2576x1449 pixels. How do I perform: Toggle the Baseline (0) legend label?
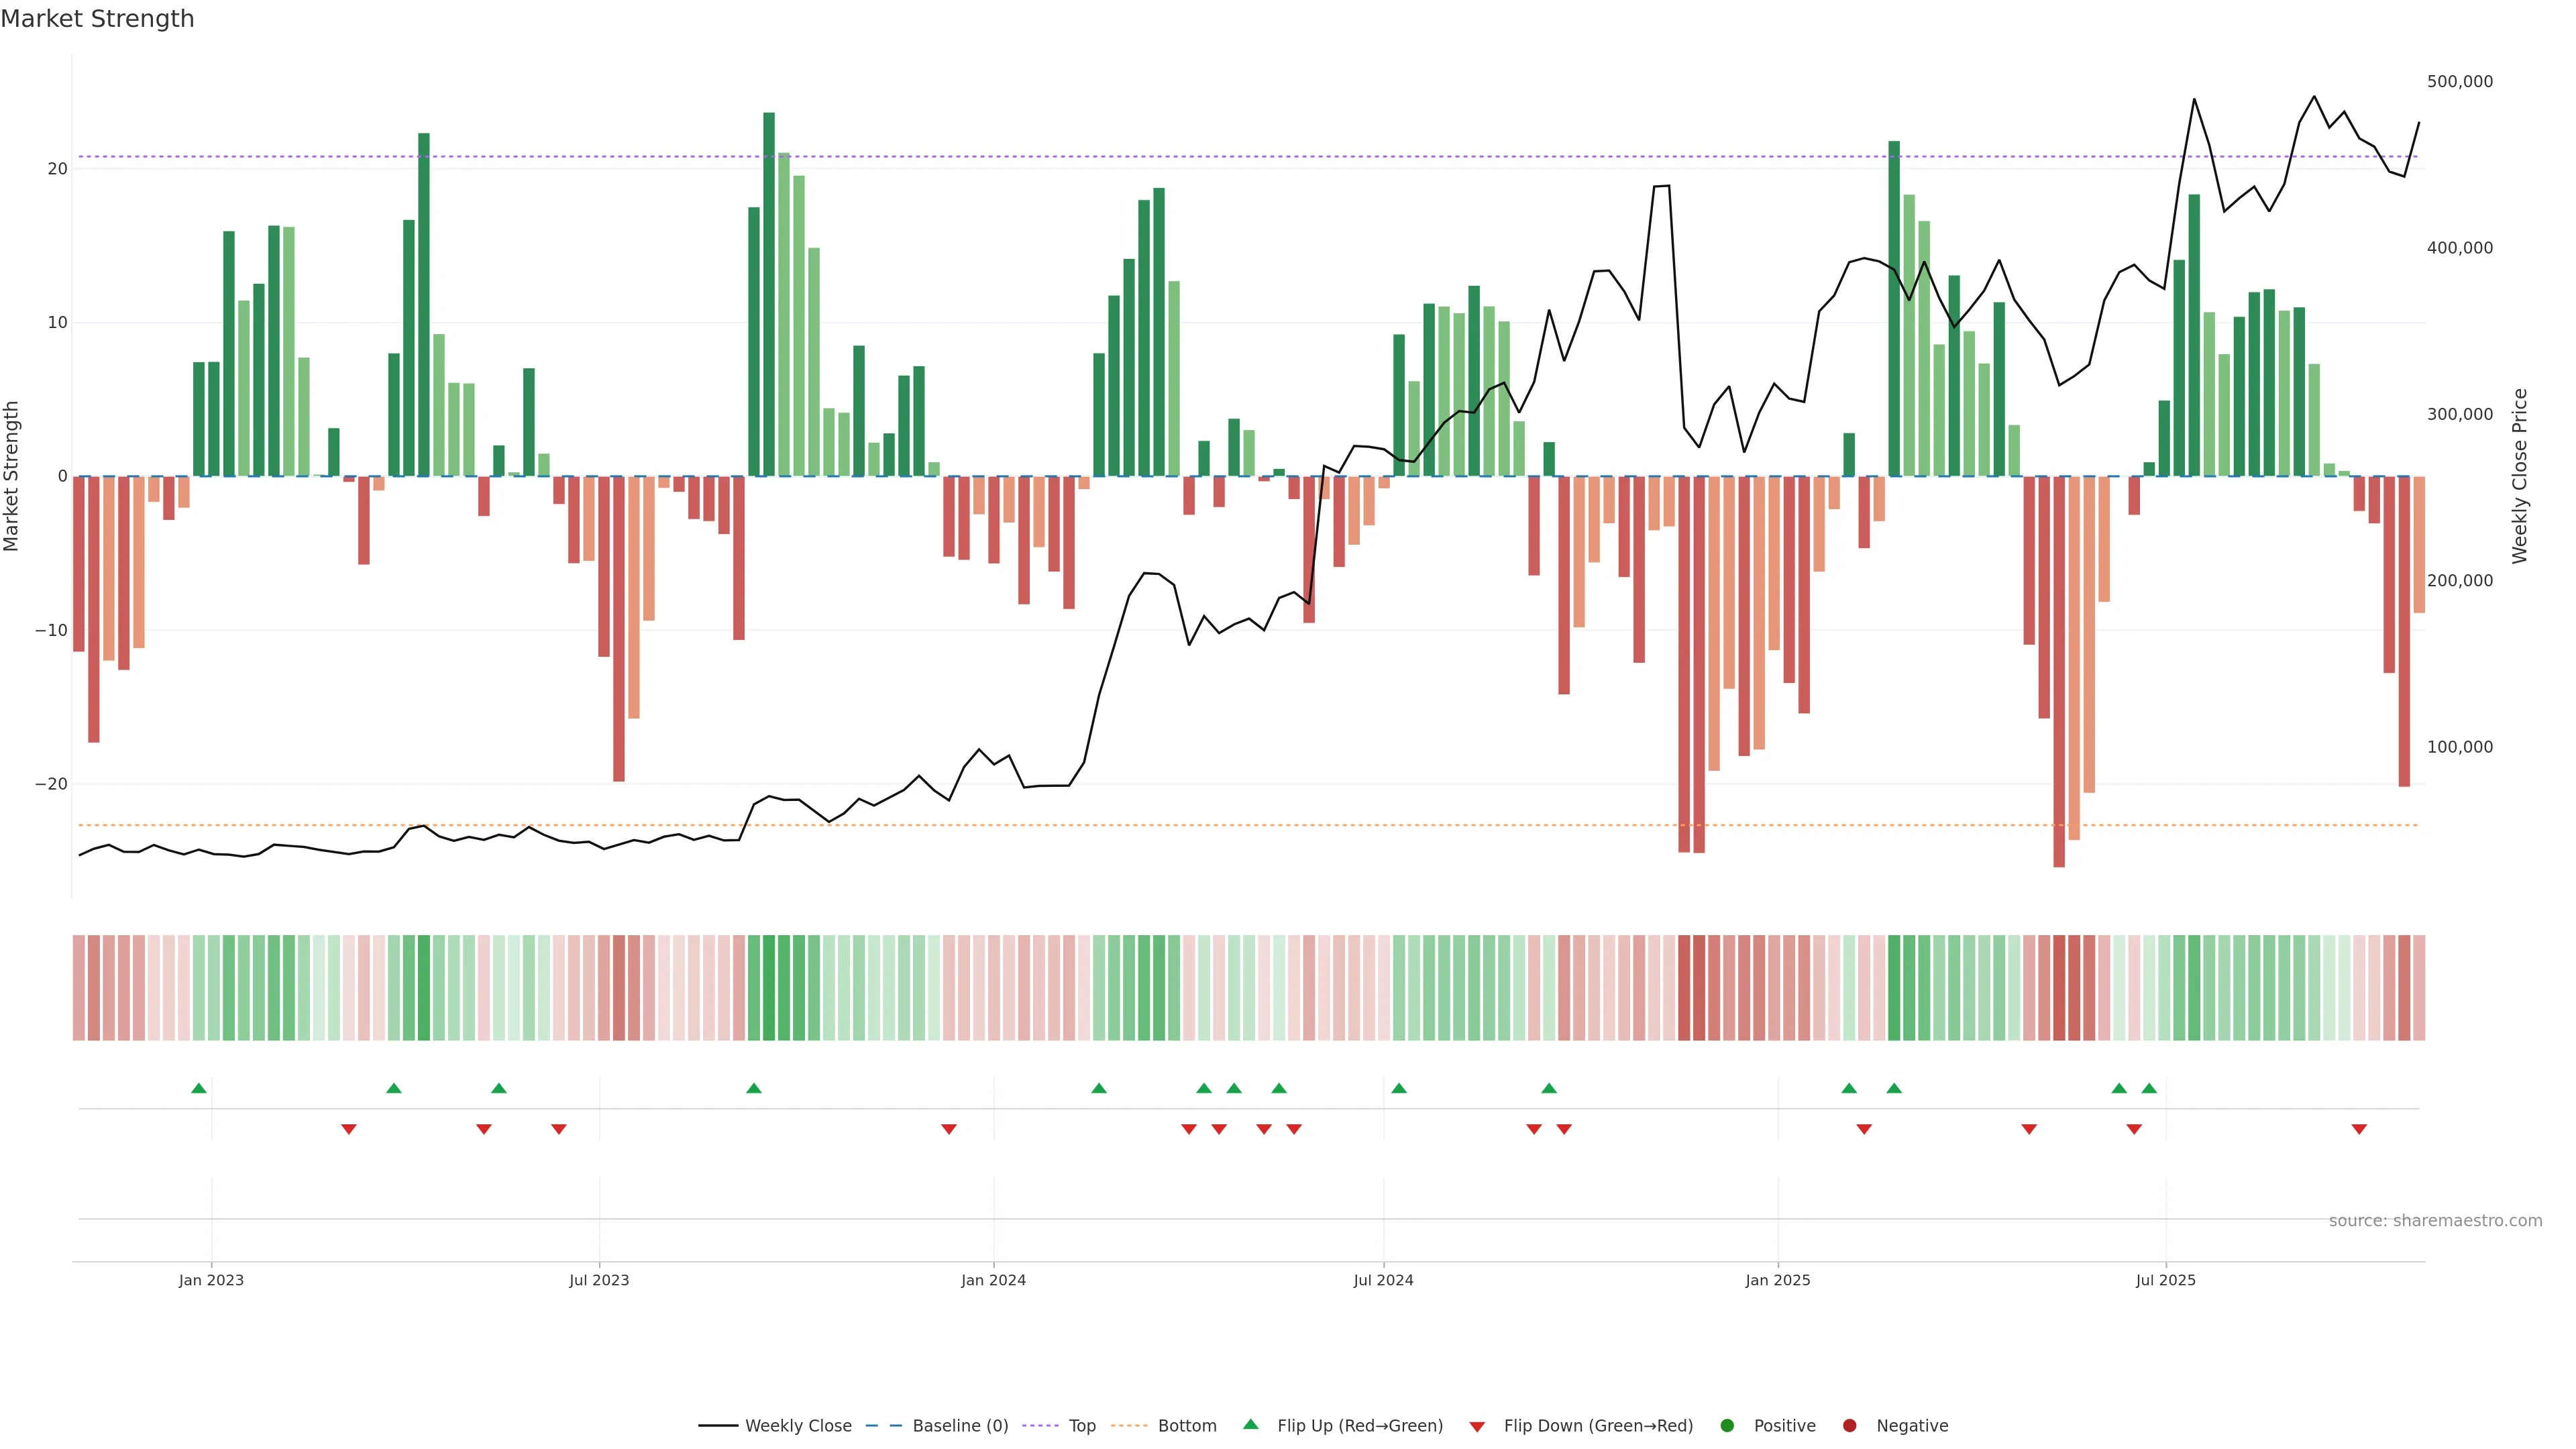click(960, 1426)
